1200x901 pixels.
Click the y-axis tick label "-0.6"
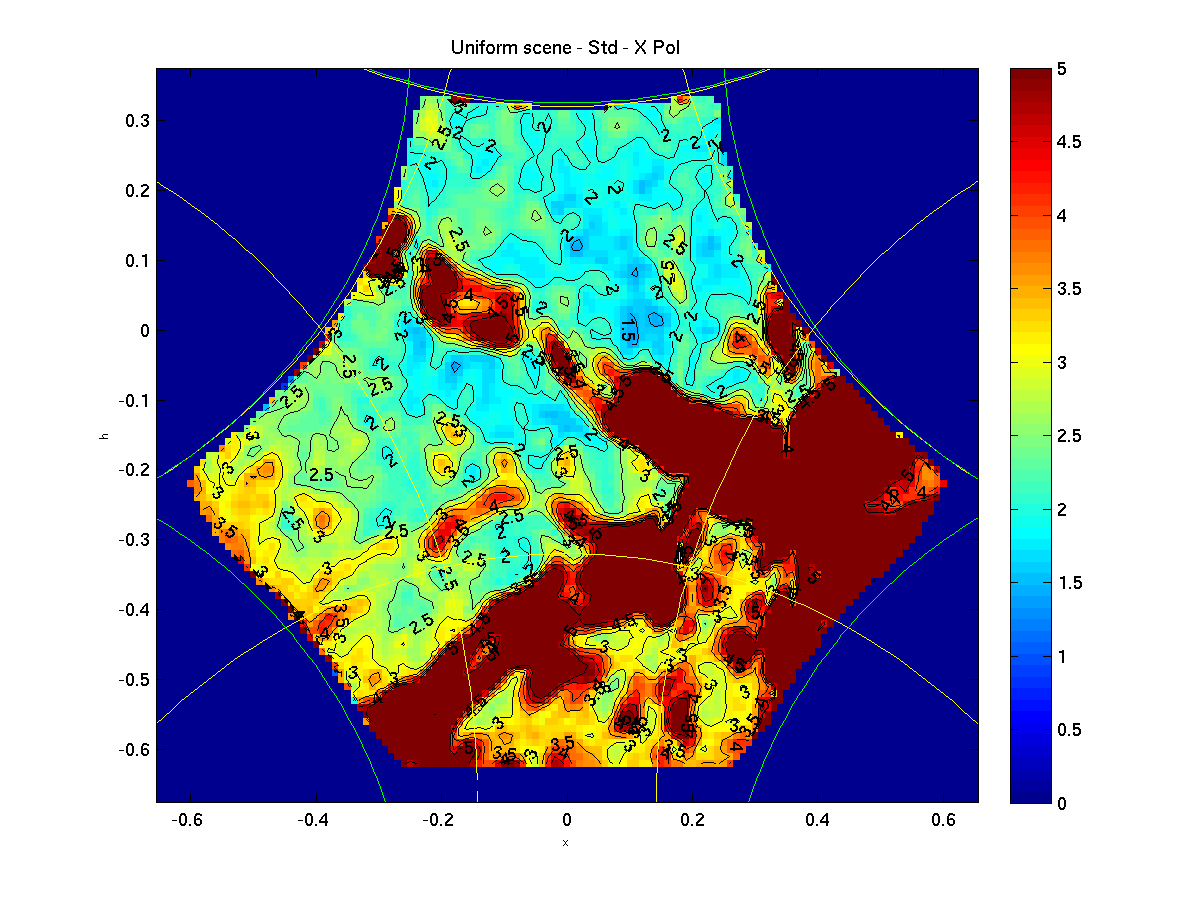point(134,750)
